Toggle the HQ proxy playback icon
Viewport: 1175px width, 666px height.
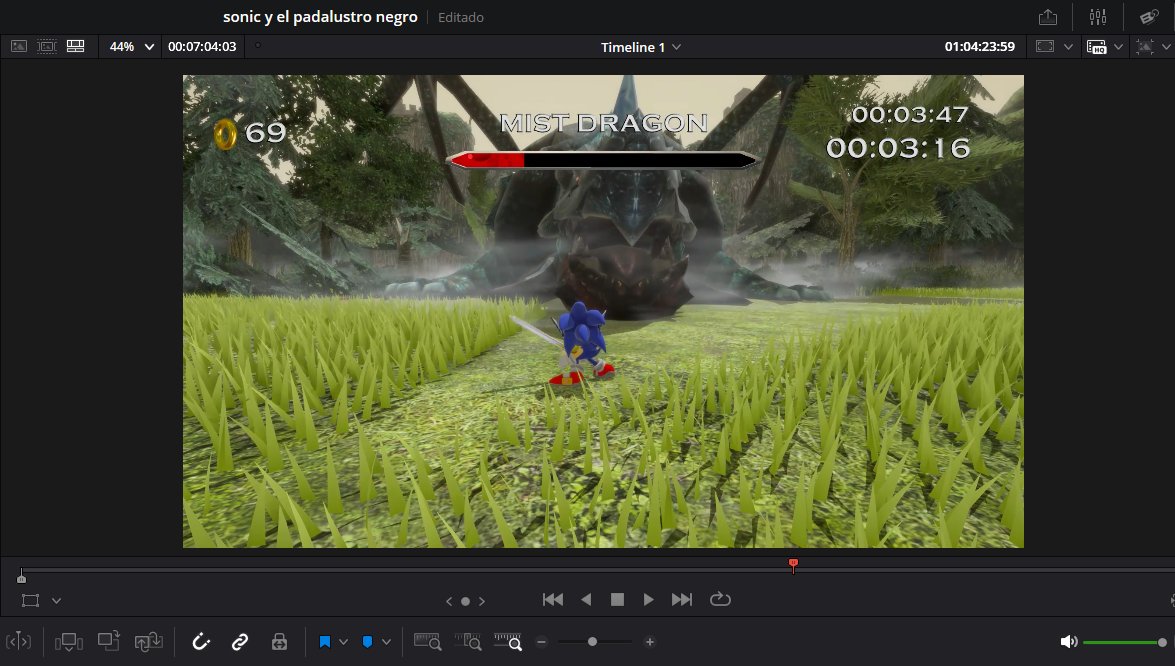click(x=1096, y=47)
